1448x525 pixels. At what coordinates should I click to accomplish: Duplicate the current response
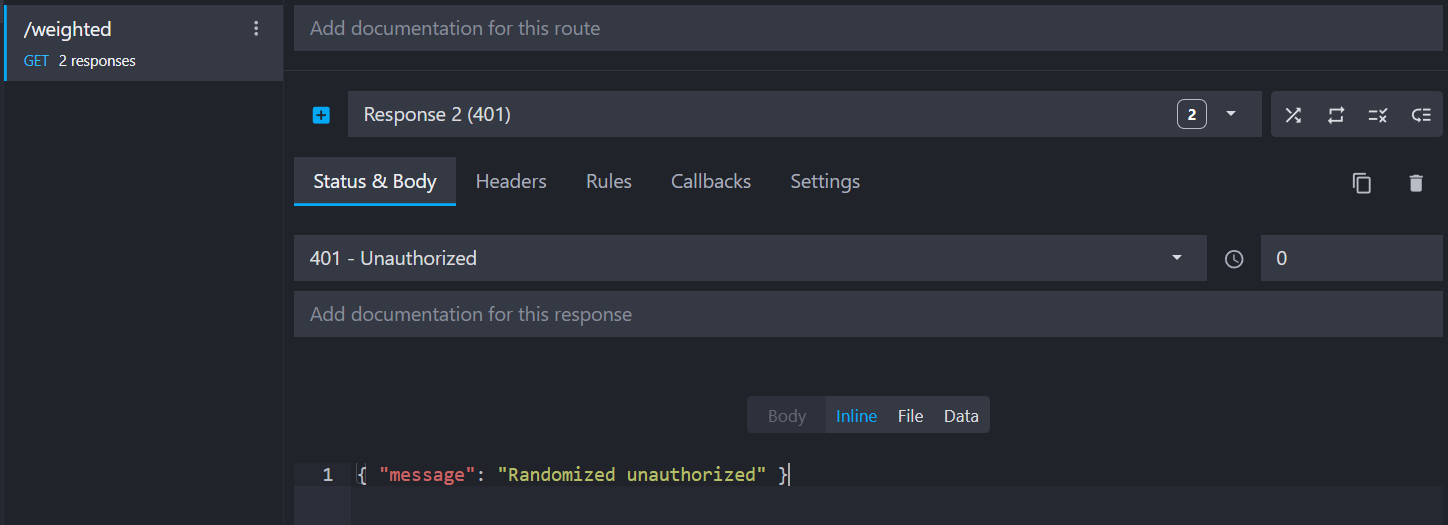(x=1361, y=183)
